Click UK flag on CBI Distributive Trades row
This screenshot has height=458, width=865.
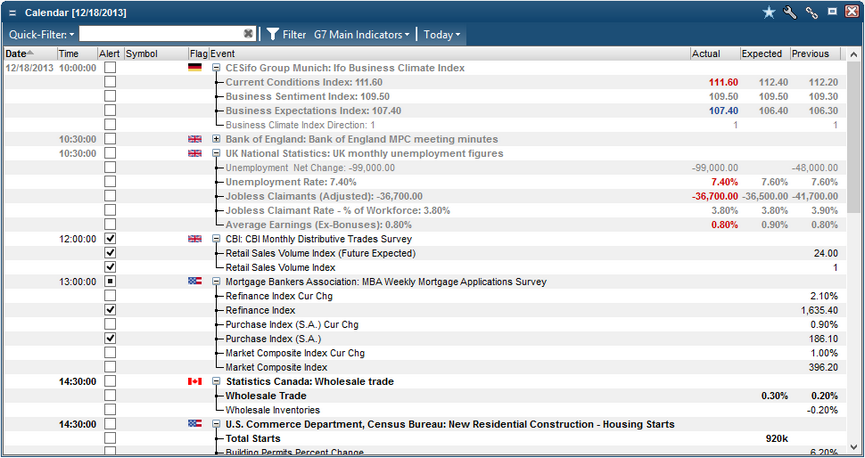(x=195, y=239)
